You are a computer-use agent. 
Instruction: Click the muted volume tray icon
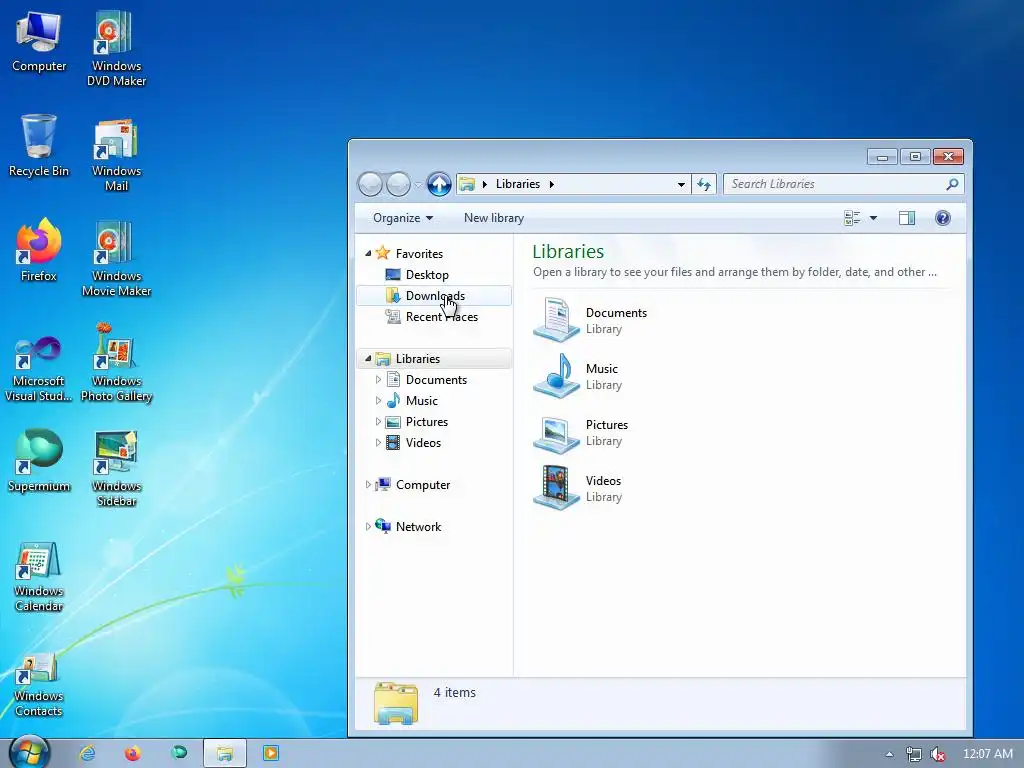[x=938, y=754]
